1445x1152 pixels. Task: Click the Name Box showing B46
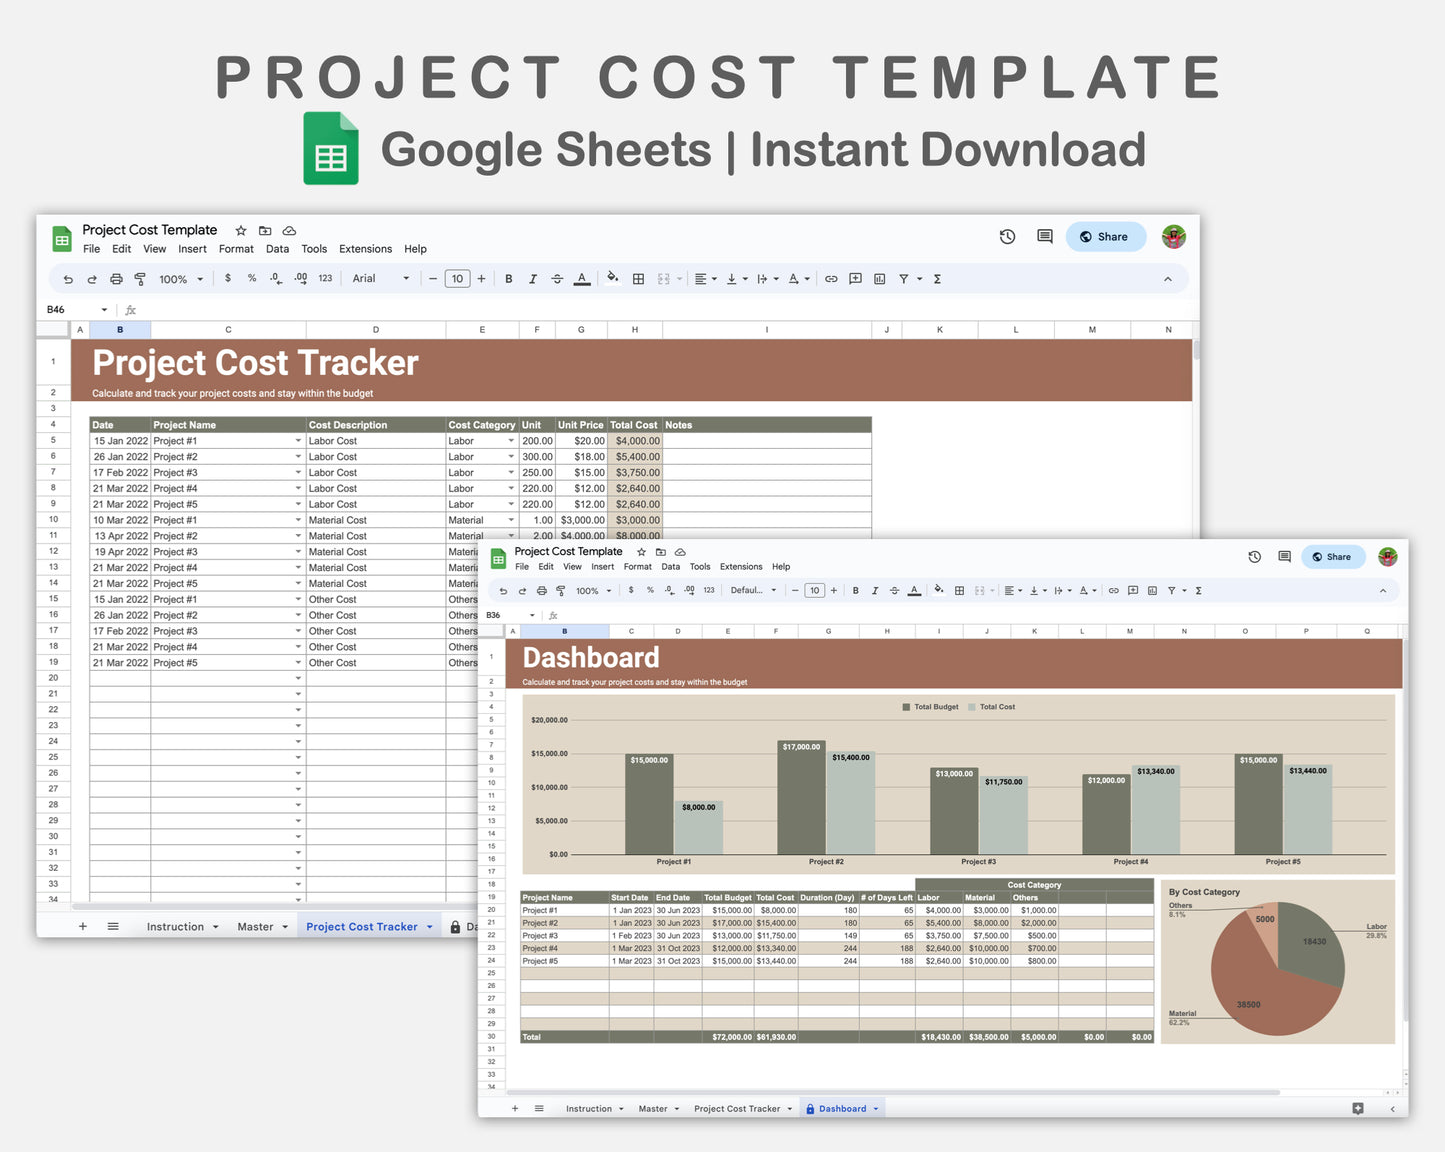70,310
